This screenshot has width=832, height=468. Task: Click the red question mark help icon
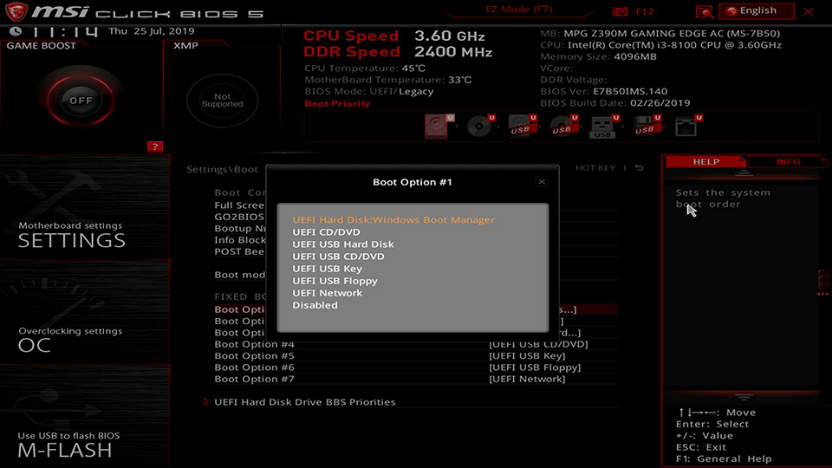tap(154, 147)
